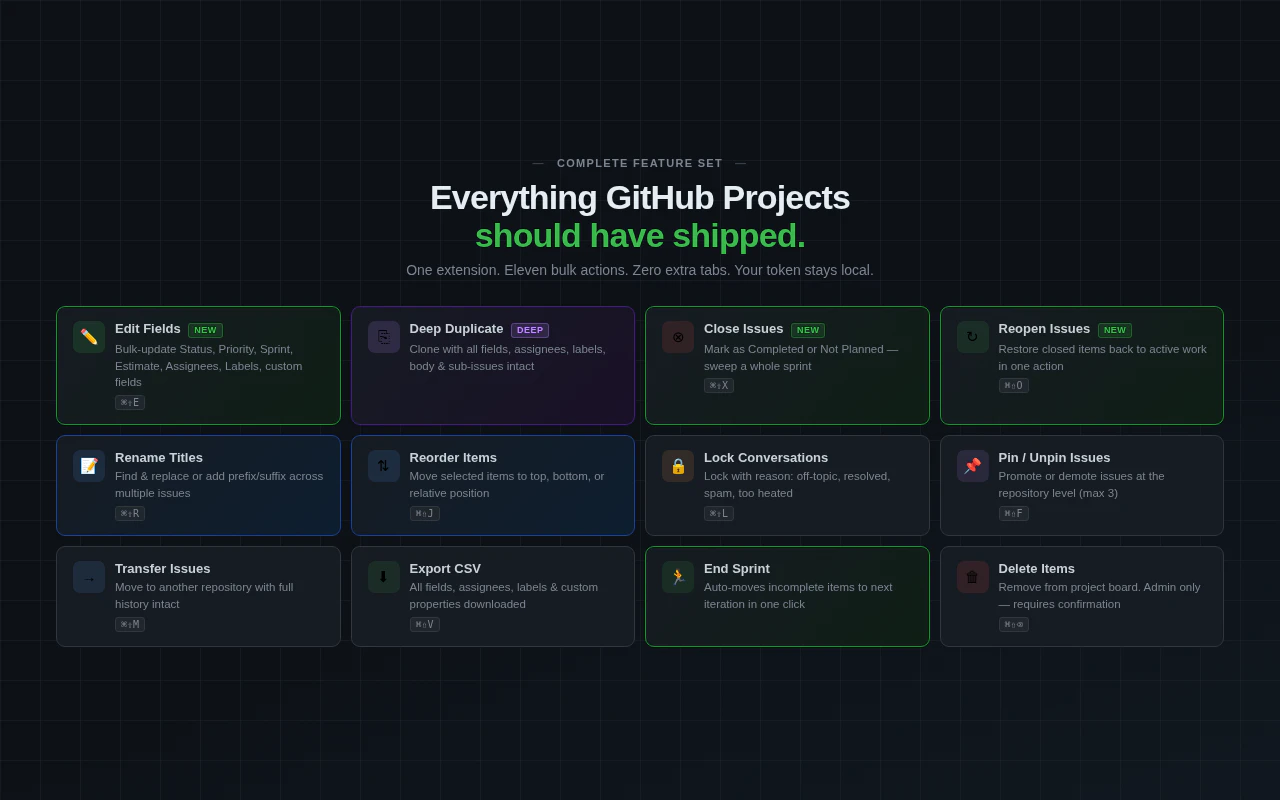Click the memo icon on Rename Titles card

coord(89,466)
